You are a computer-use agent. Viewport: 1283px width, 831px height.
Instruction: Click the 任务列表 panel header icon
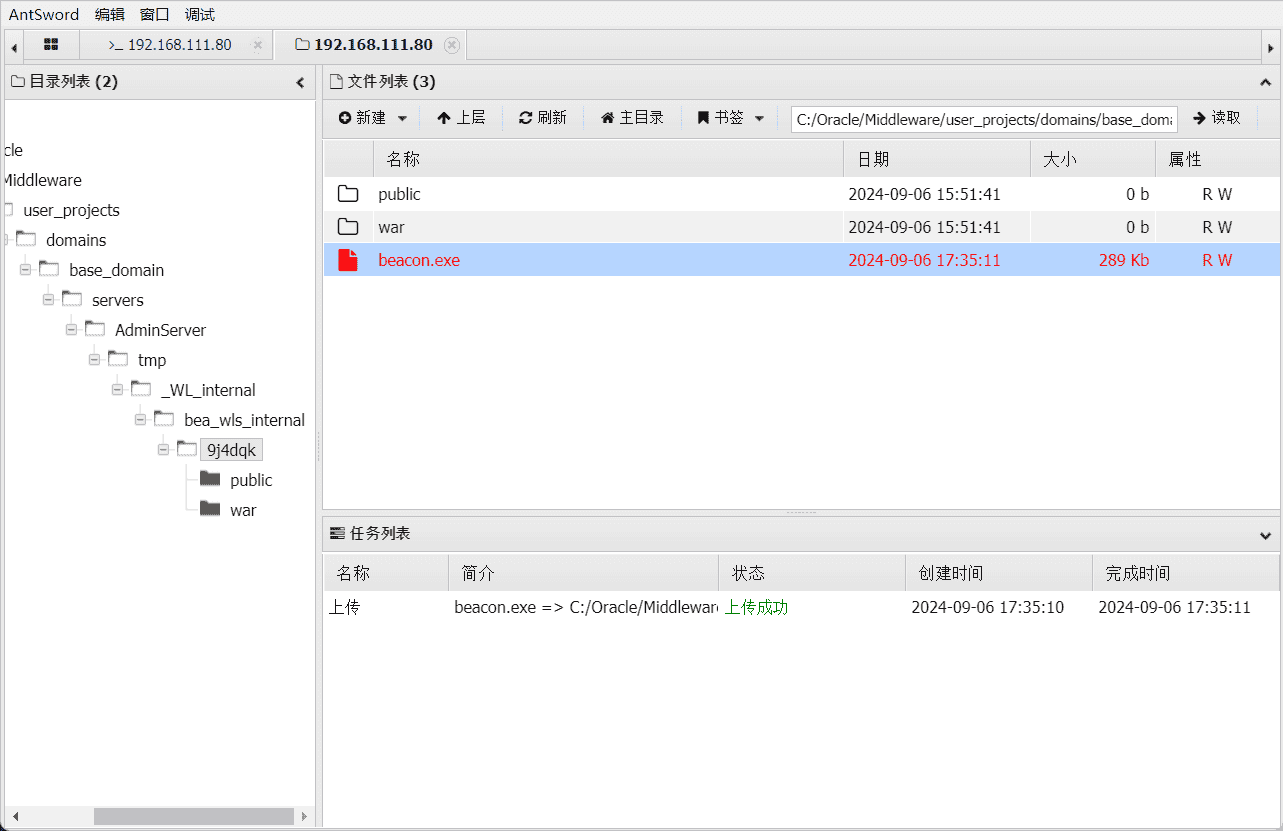335,532
